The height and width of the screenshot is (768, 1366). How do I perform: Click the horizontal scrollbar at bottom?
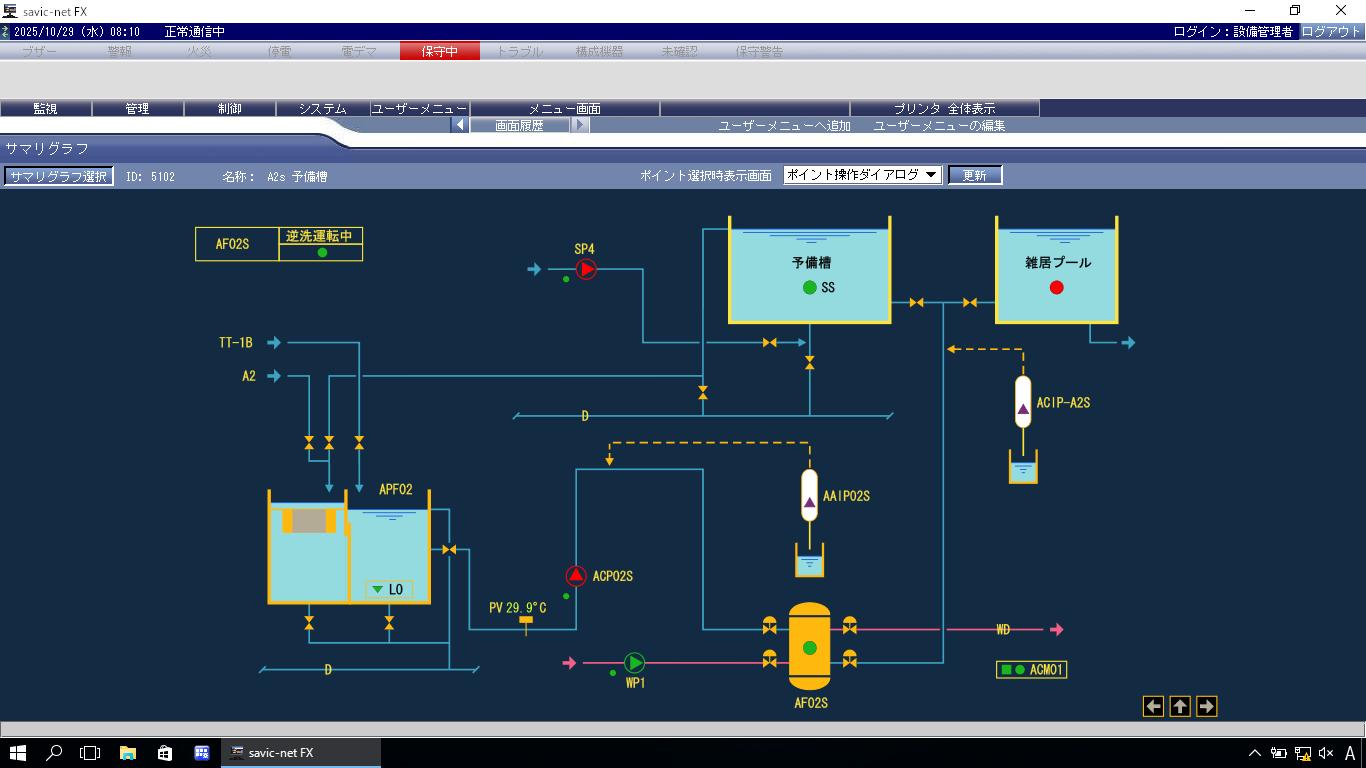point(683,729)
